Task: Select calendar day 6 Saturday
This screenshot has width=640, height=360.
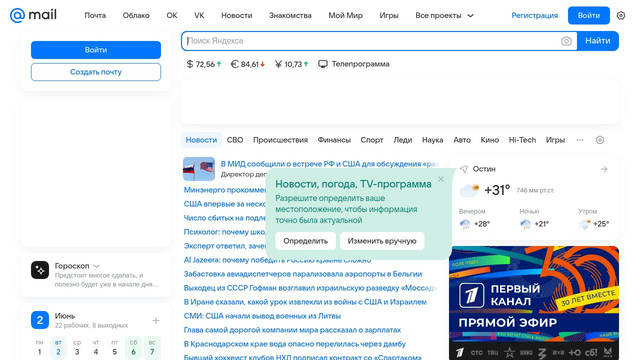Action: [133, 348]
